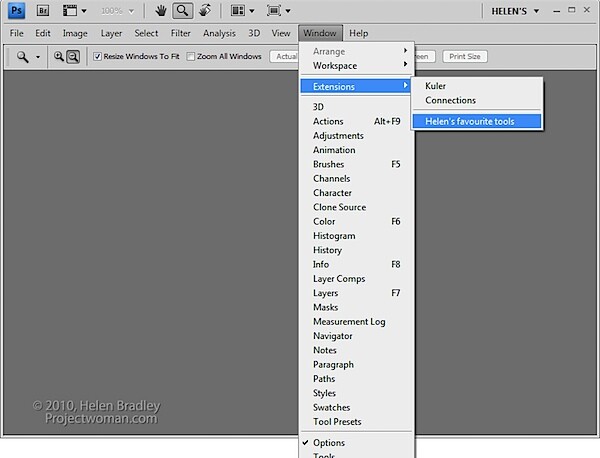This screenshot has width=600, height=458.
Task: Show the Layers panel
Action: pyautogui.click(x=356, y=293)
